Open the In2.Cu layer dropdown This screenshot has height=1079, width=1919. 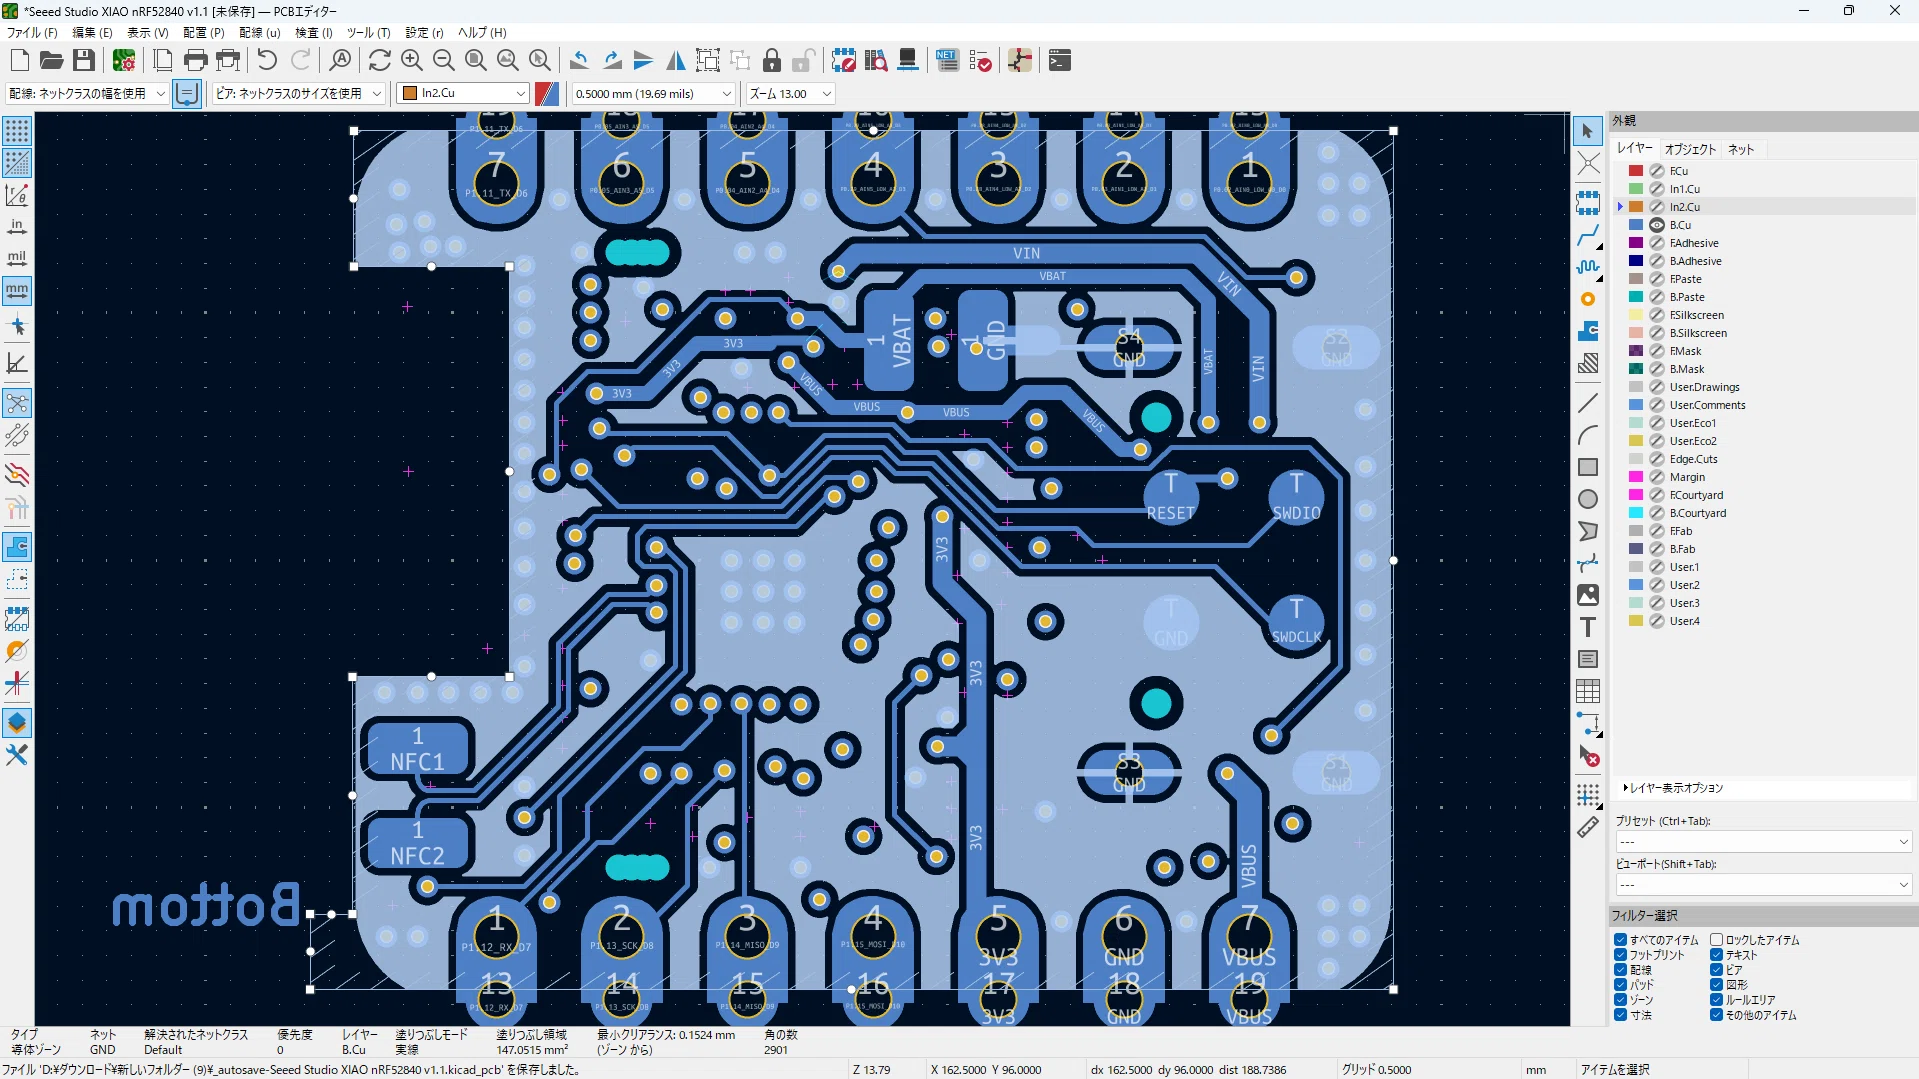tap(463, 93)
